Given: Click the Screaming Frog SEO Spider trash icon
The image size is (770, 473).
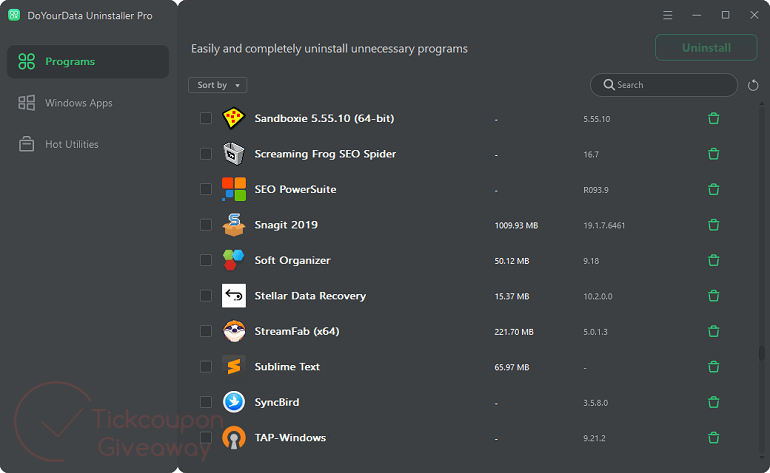Looking at the screenshot, I should (x=714, y=154).
